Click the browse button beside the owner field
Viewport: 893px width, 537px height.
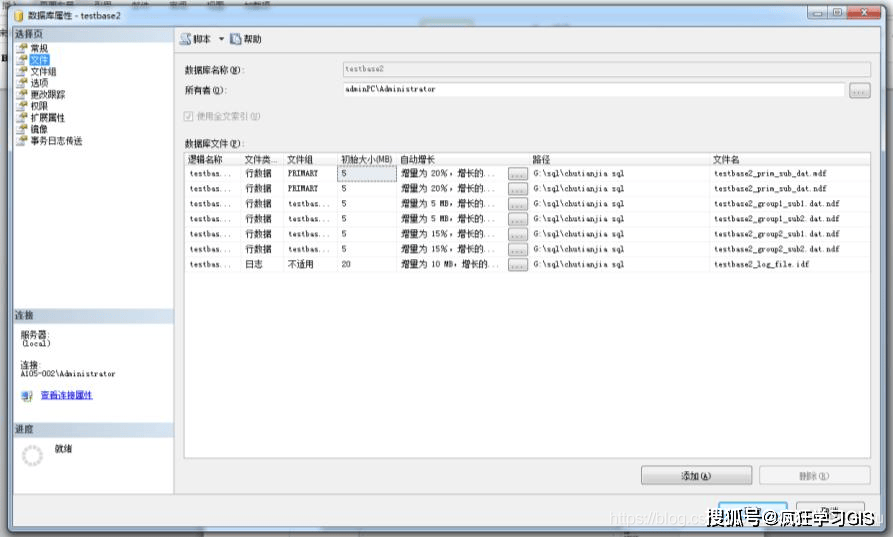(859, 91)
